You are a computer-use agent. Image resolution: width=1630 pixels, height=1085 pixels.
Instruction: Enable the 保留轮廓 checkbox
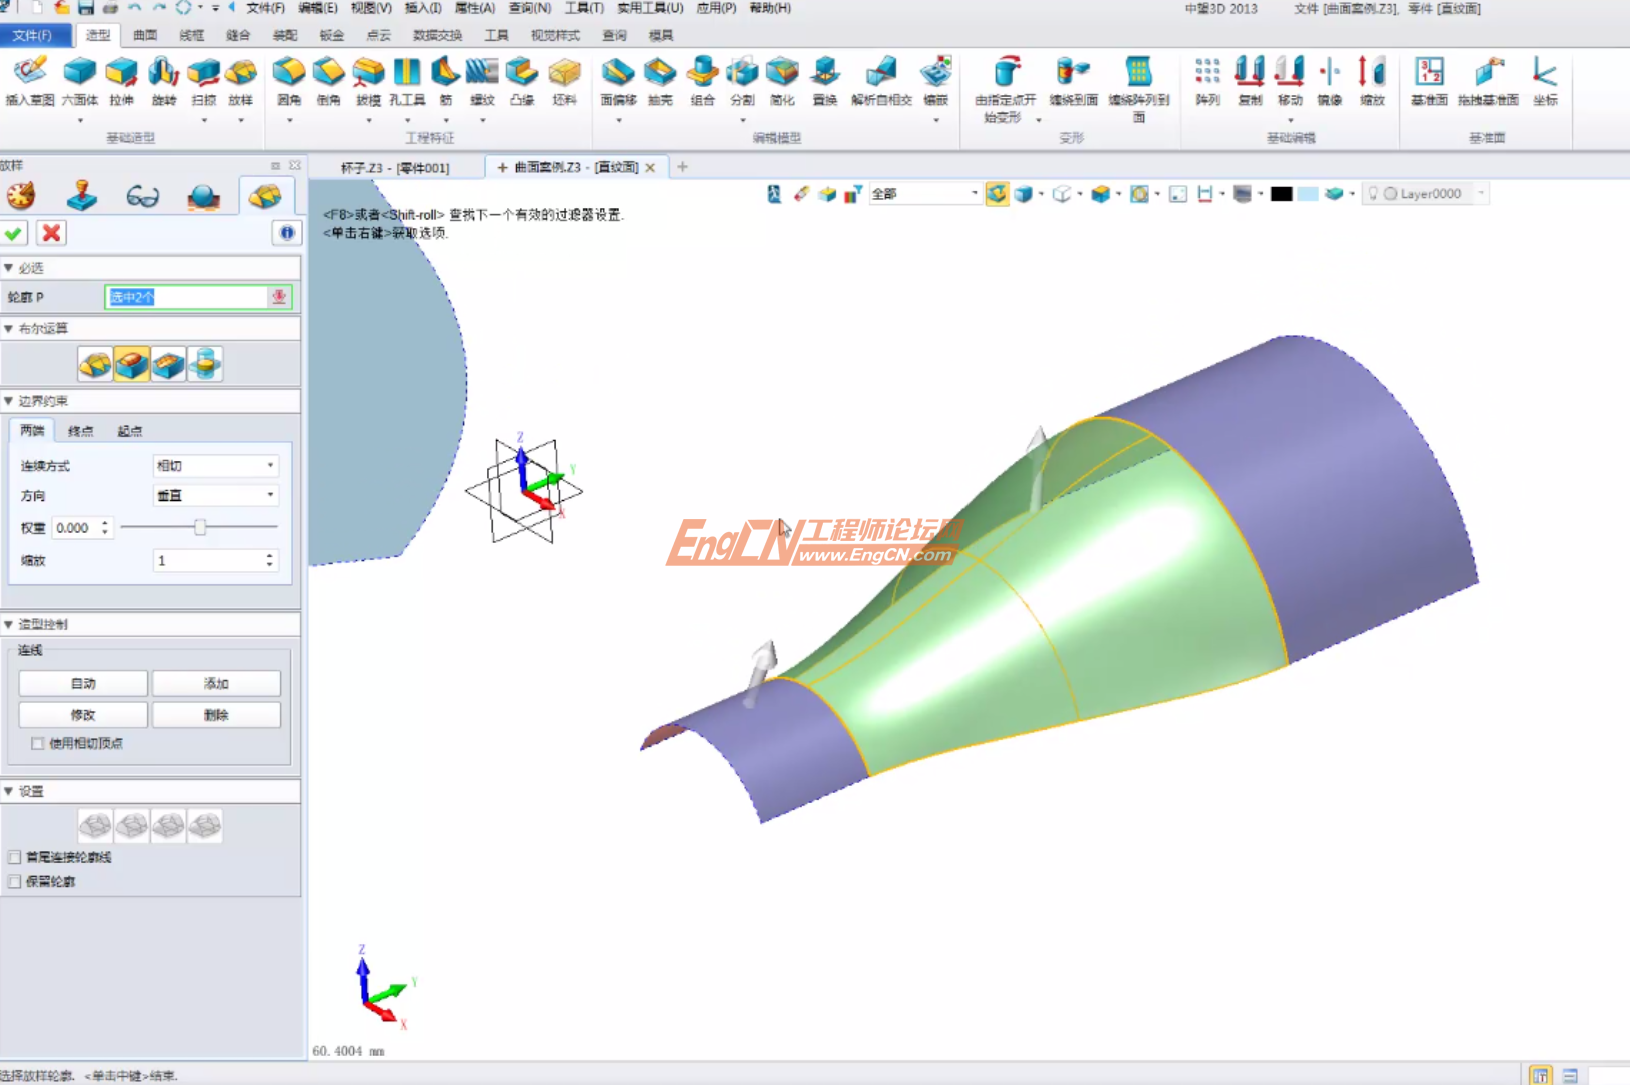pyautogui.click(x=14, y=881)
